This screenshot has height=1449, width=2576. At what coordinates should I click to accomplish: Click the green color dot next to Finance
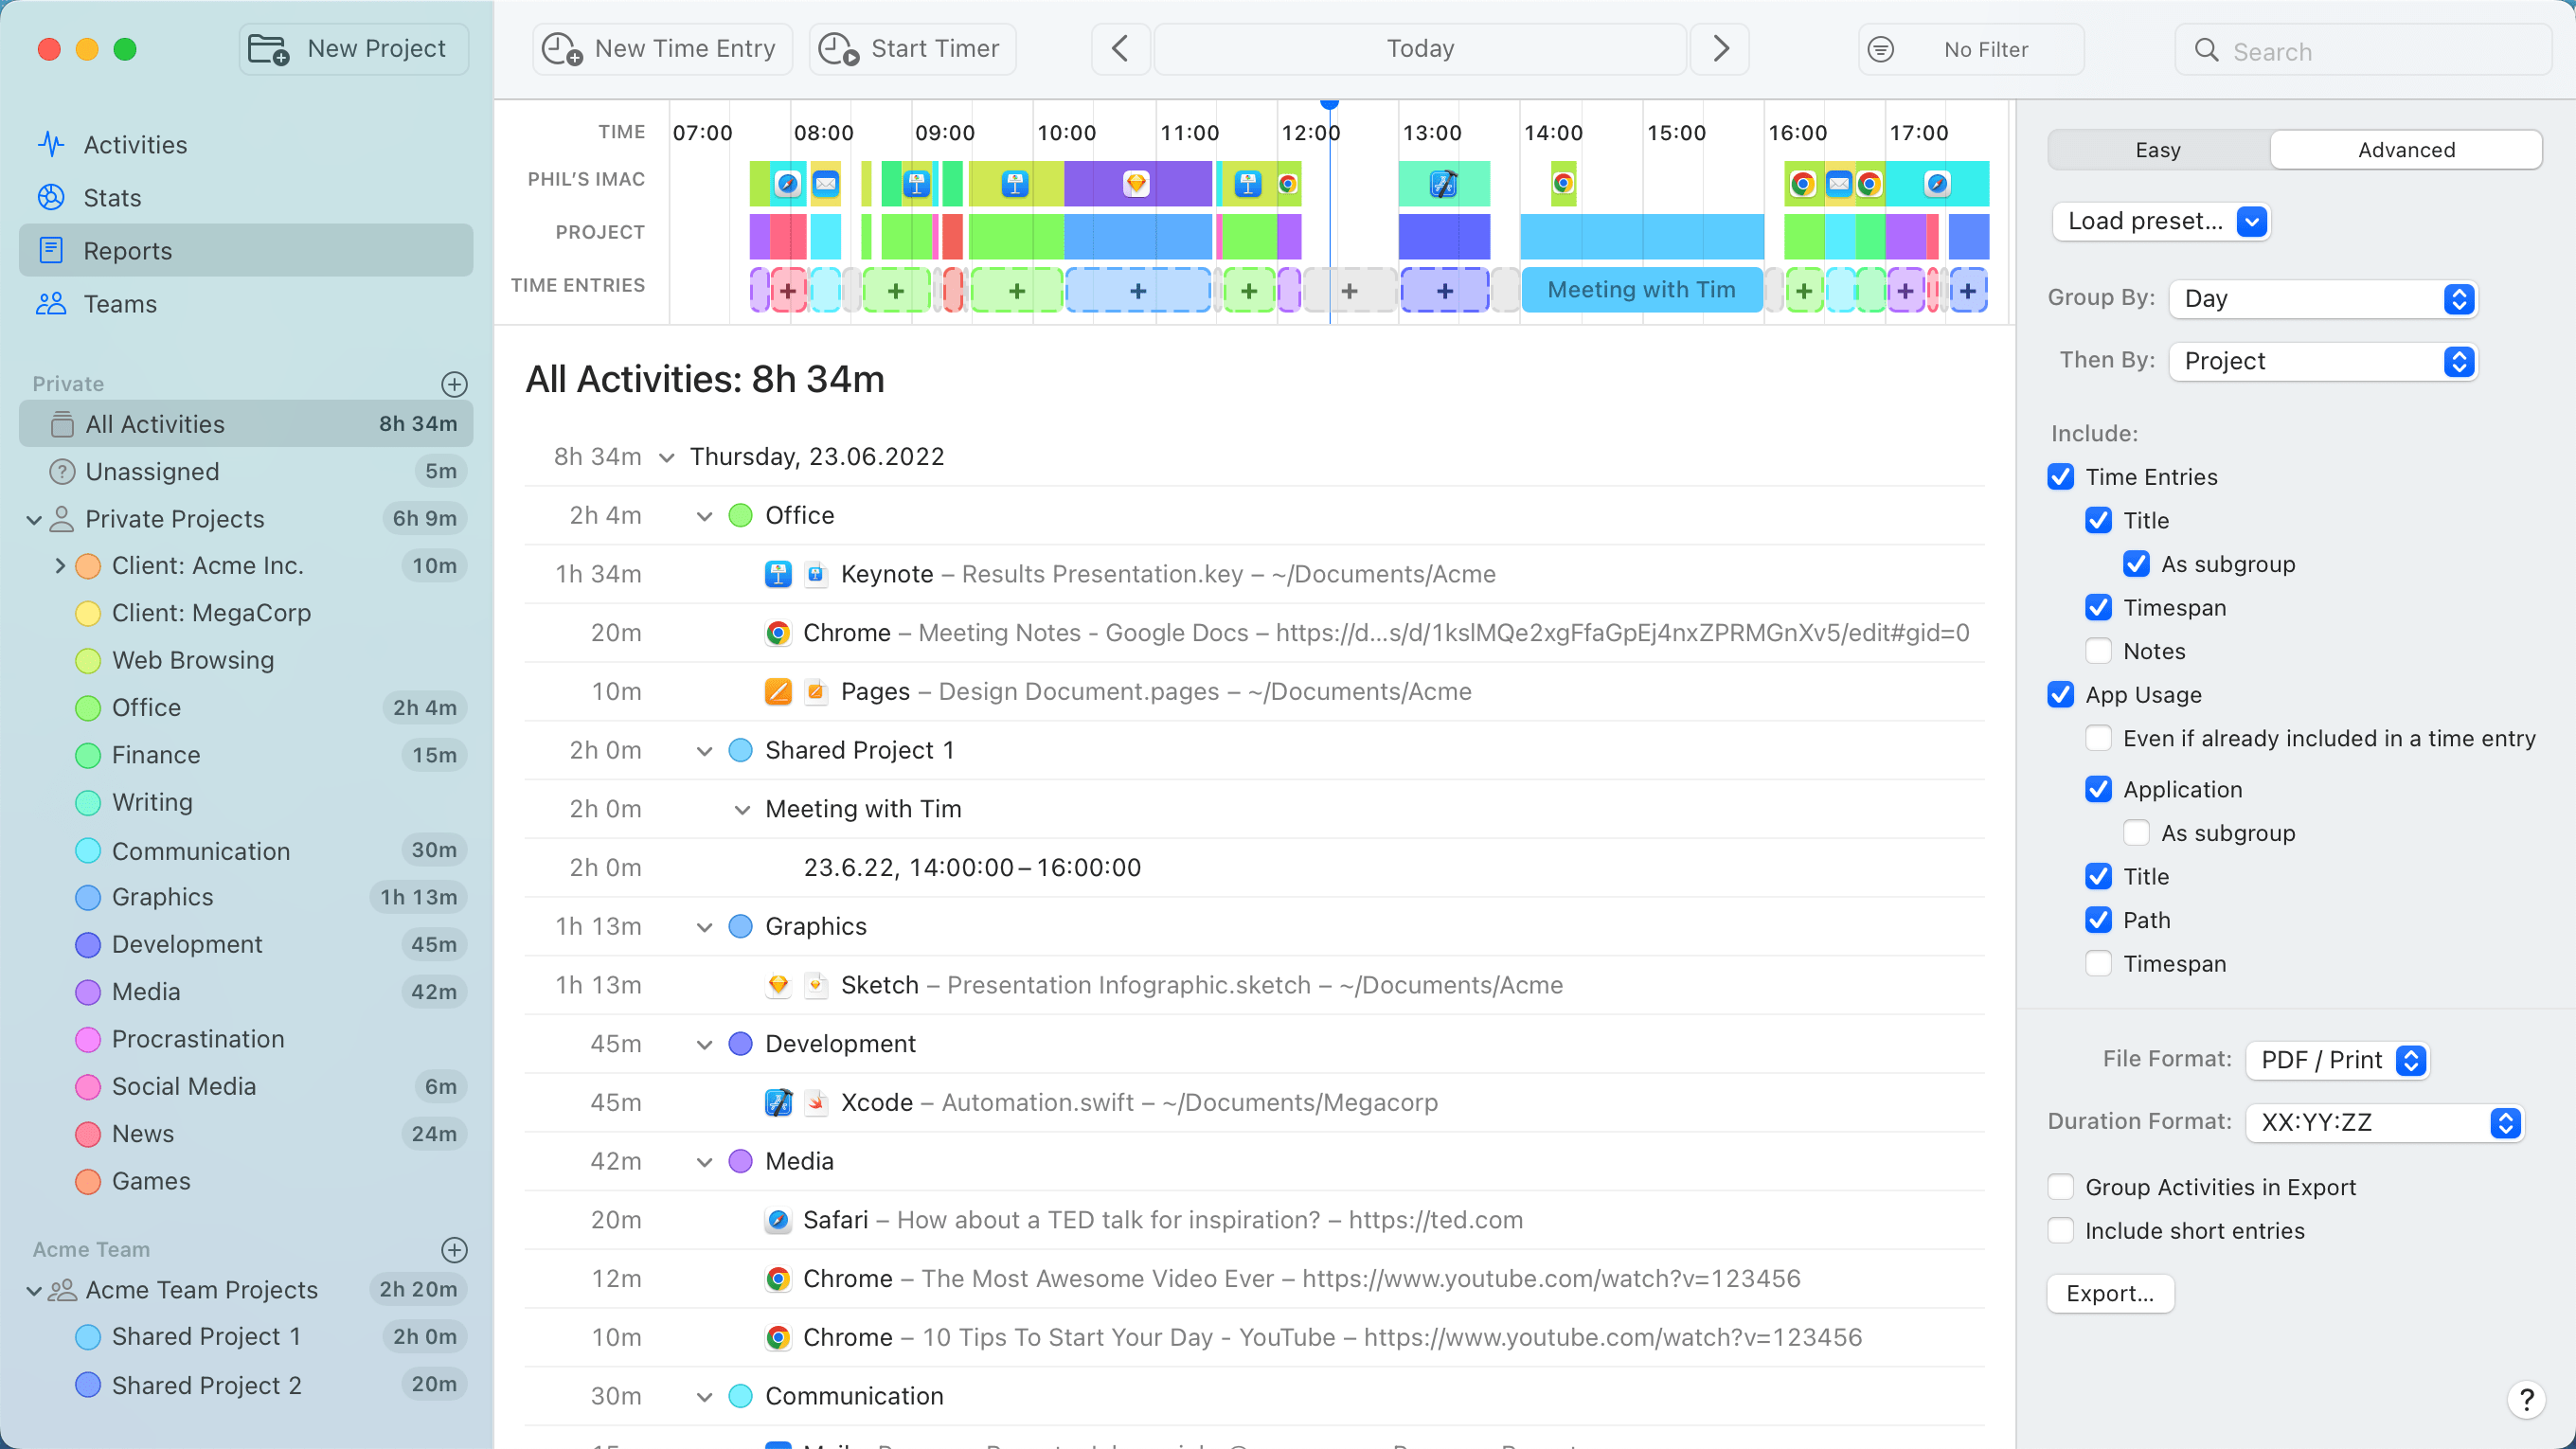click(87, 755)
